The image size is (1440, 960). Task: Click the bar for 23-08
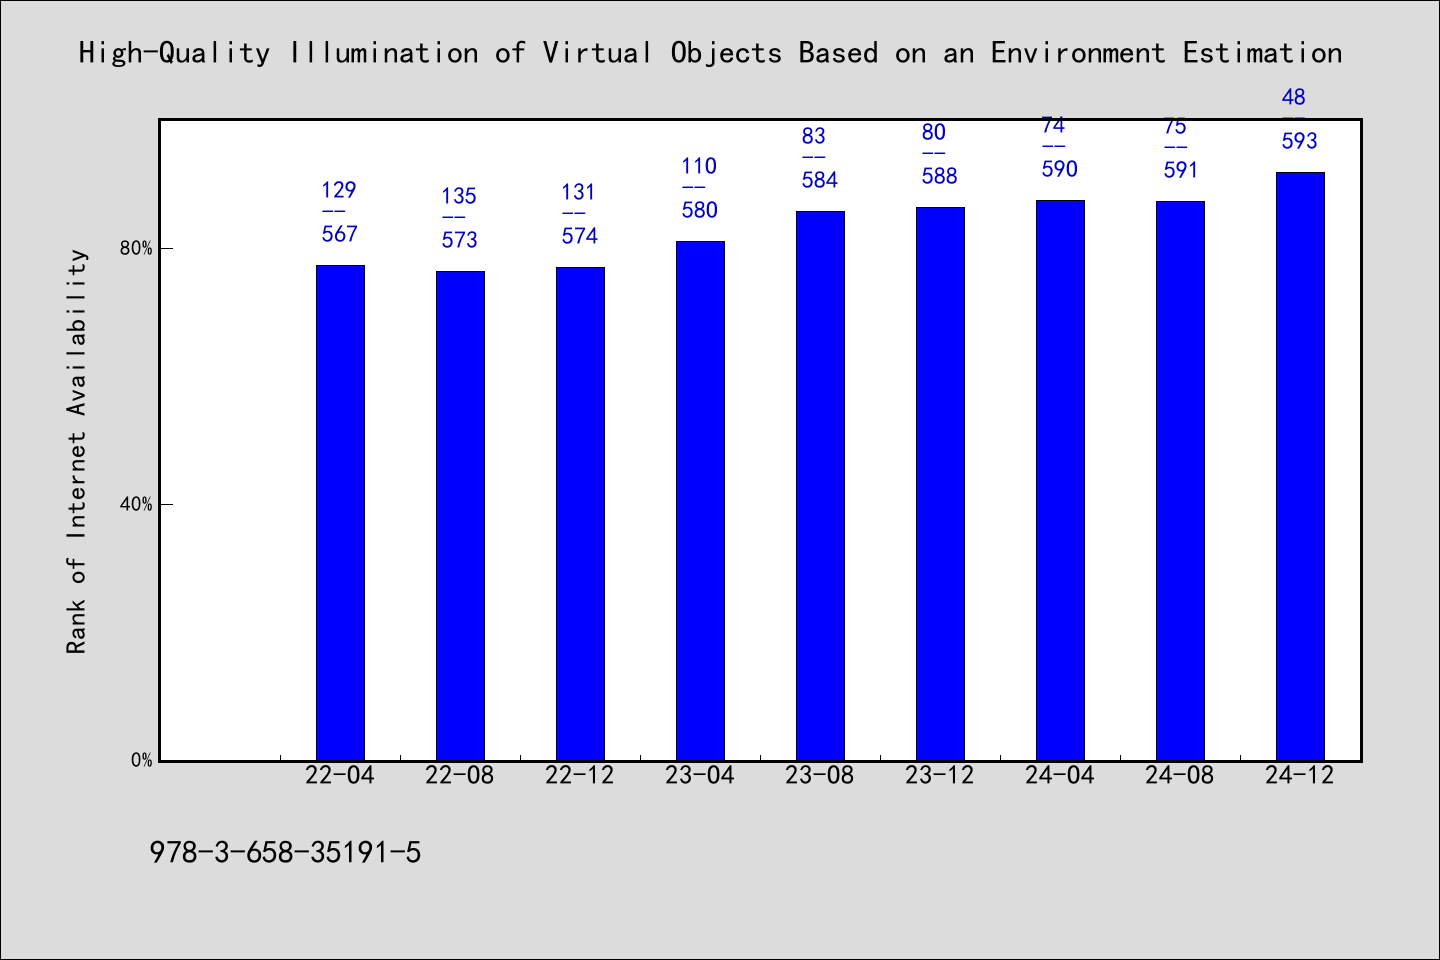coord(820,486)
